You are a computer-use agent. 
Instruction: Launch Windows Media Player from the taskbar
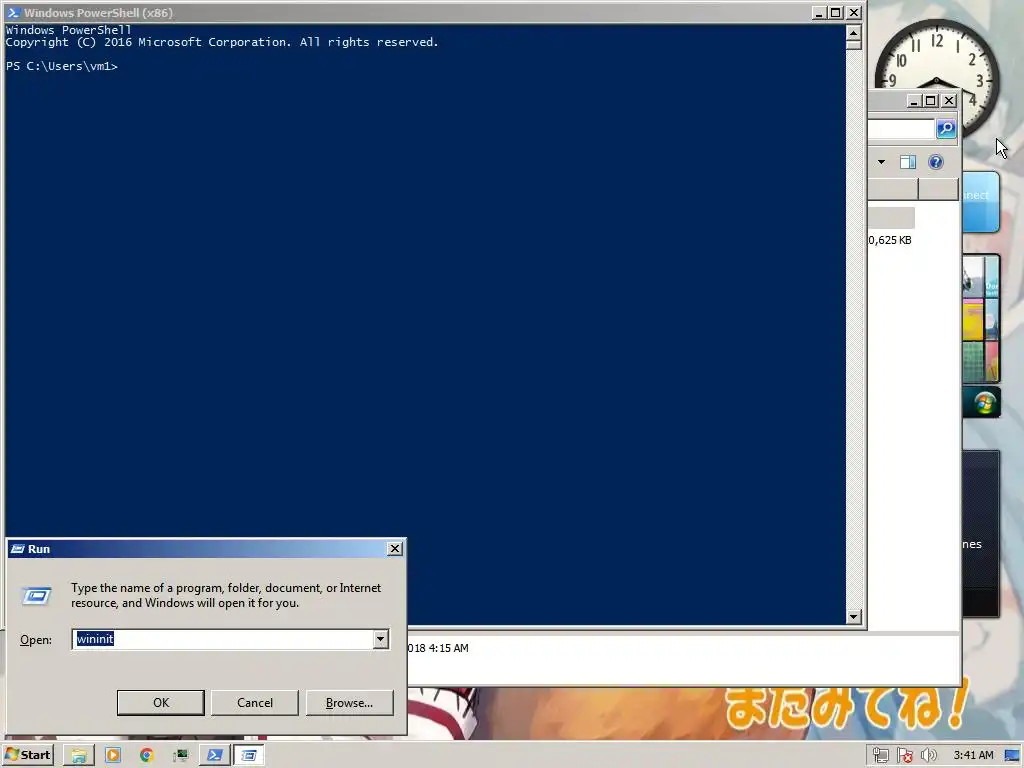112,756
